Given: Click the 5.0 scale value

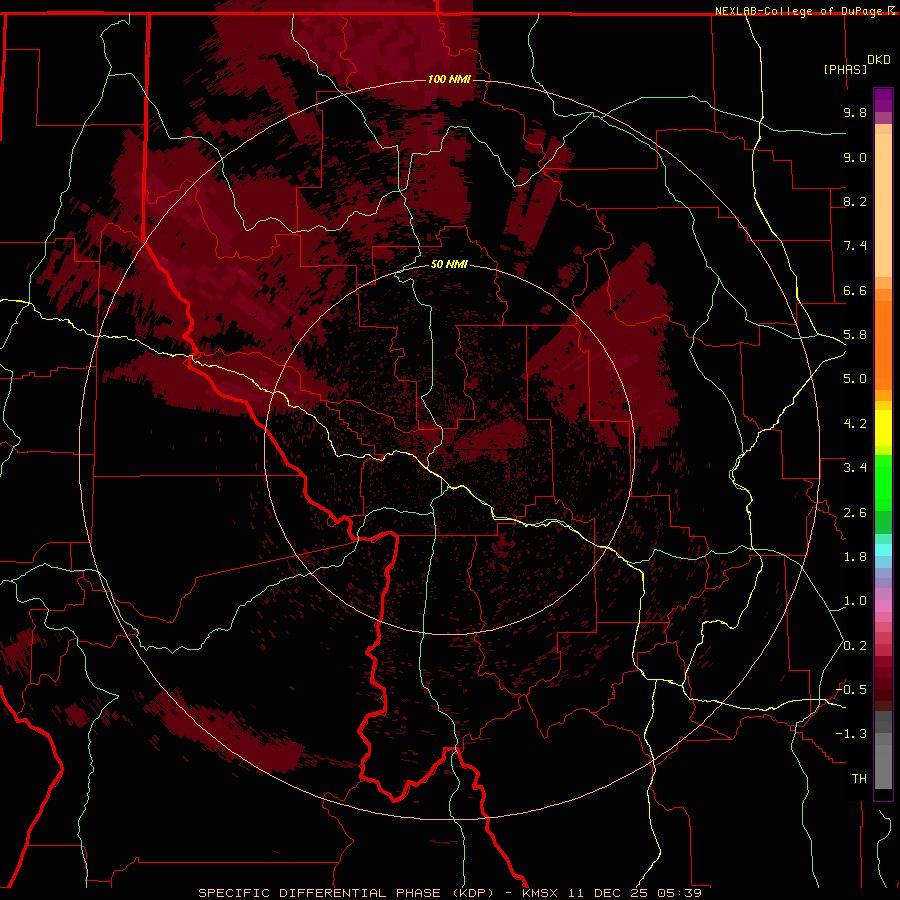Looking at the screenshot, I should [855, 379].
